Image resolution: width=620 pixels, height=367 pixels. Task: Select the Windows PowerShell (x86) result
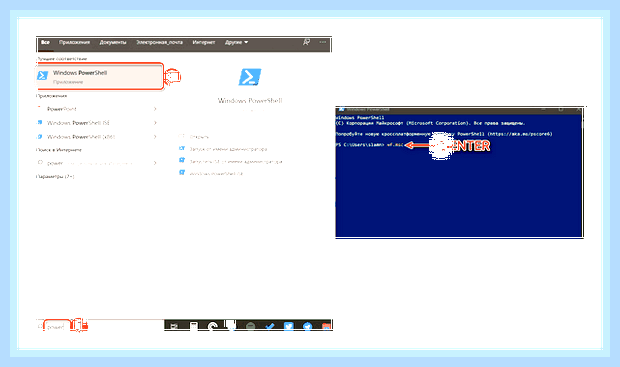[81, 137]
